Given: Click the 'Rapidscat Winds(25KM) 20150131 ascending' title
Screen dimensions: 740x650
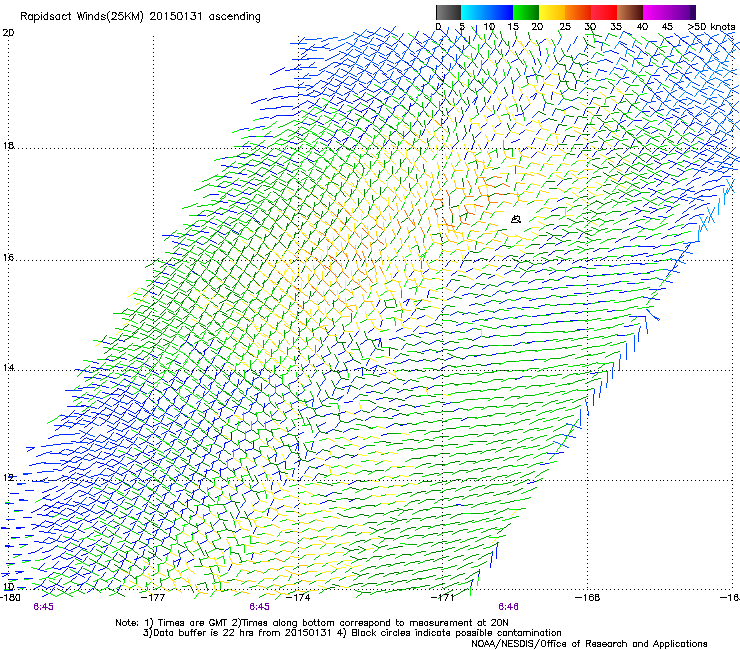Looking at the screenshot, I should click(140, 17).
